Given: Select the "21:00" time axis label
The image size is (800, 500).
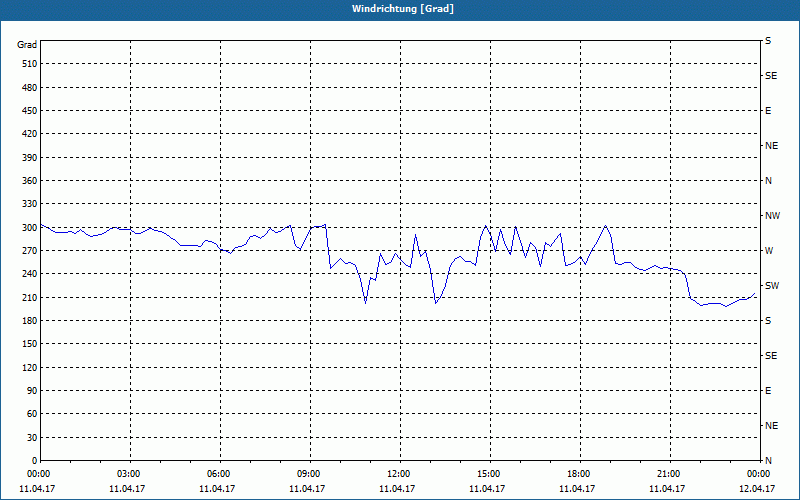Looking at the screenshot, I should coord(668,474).
